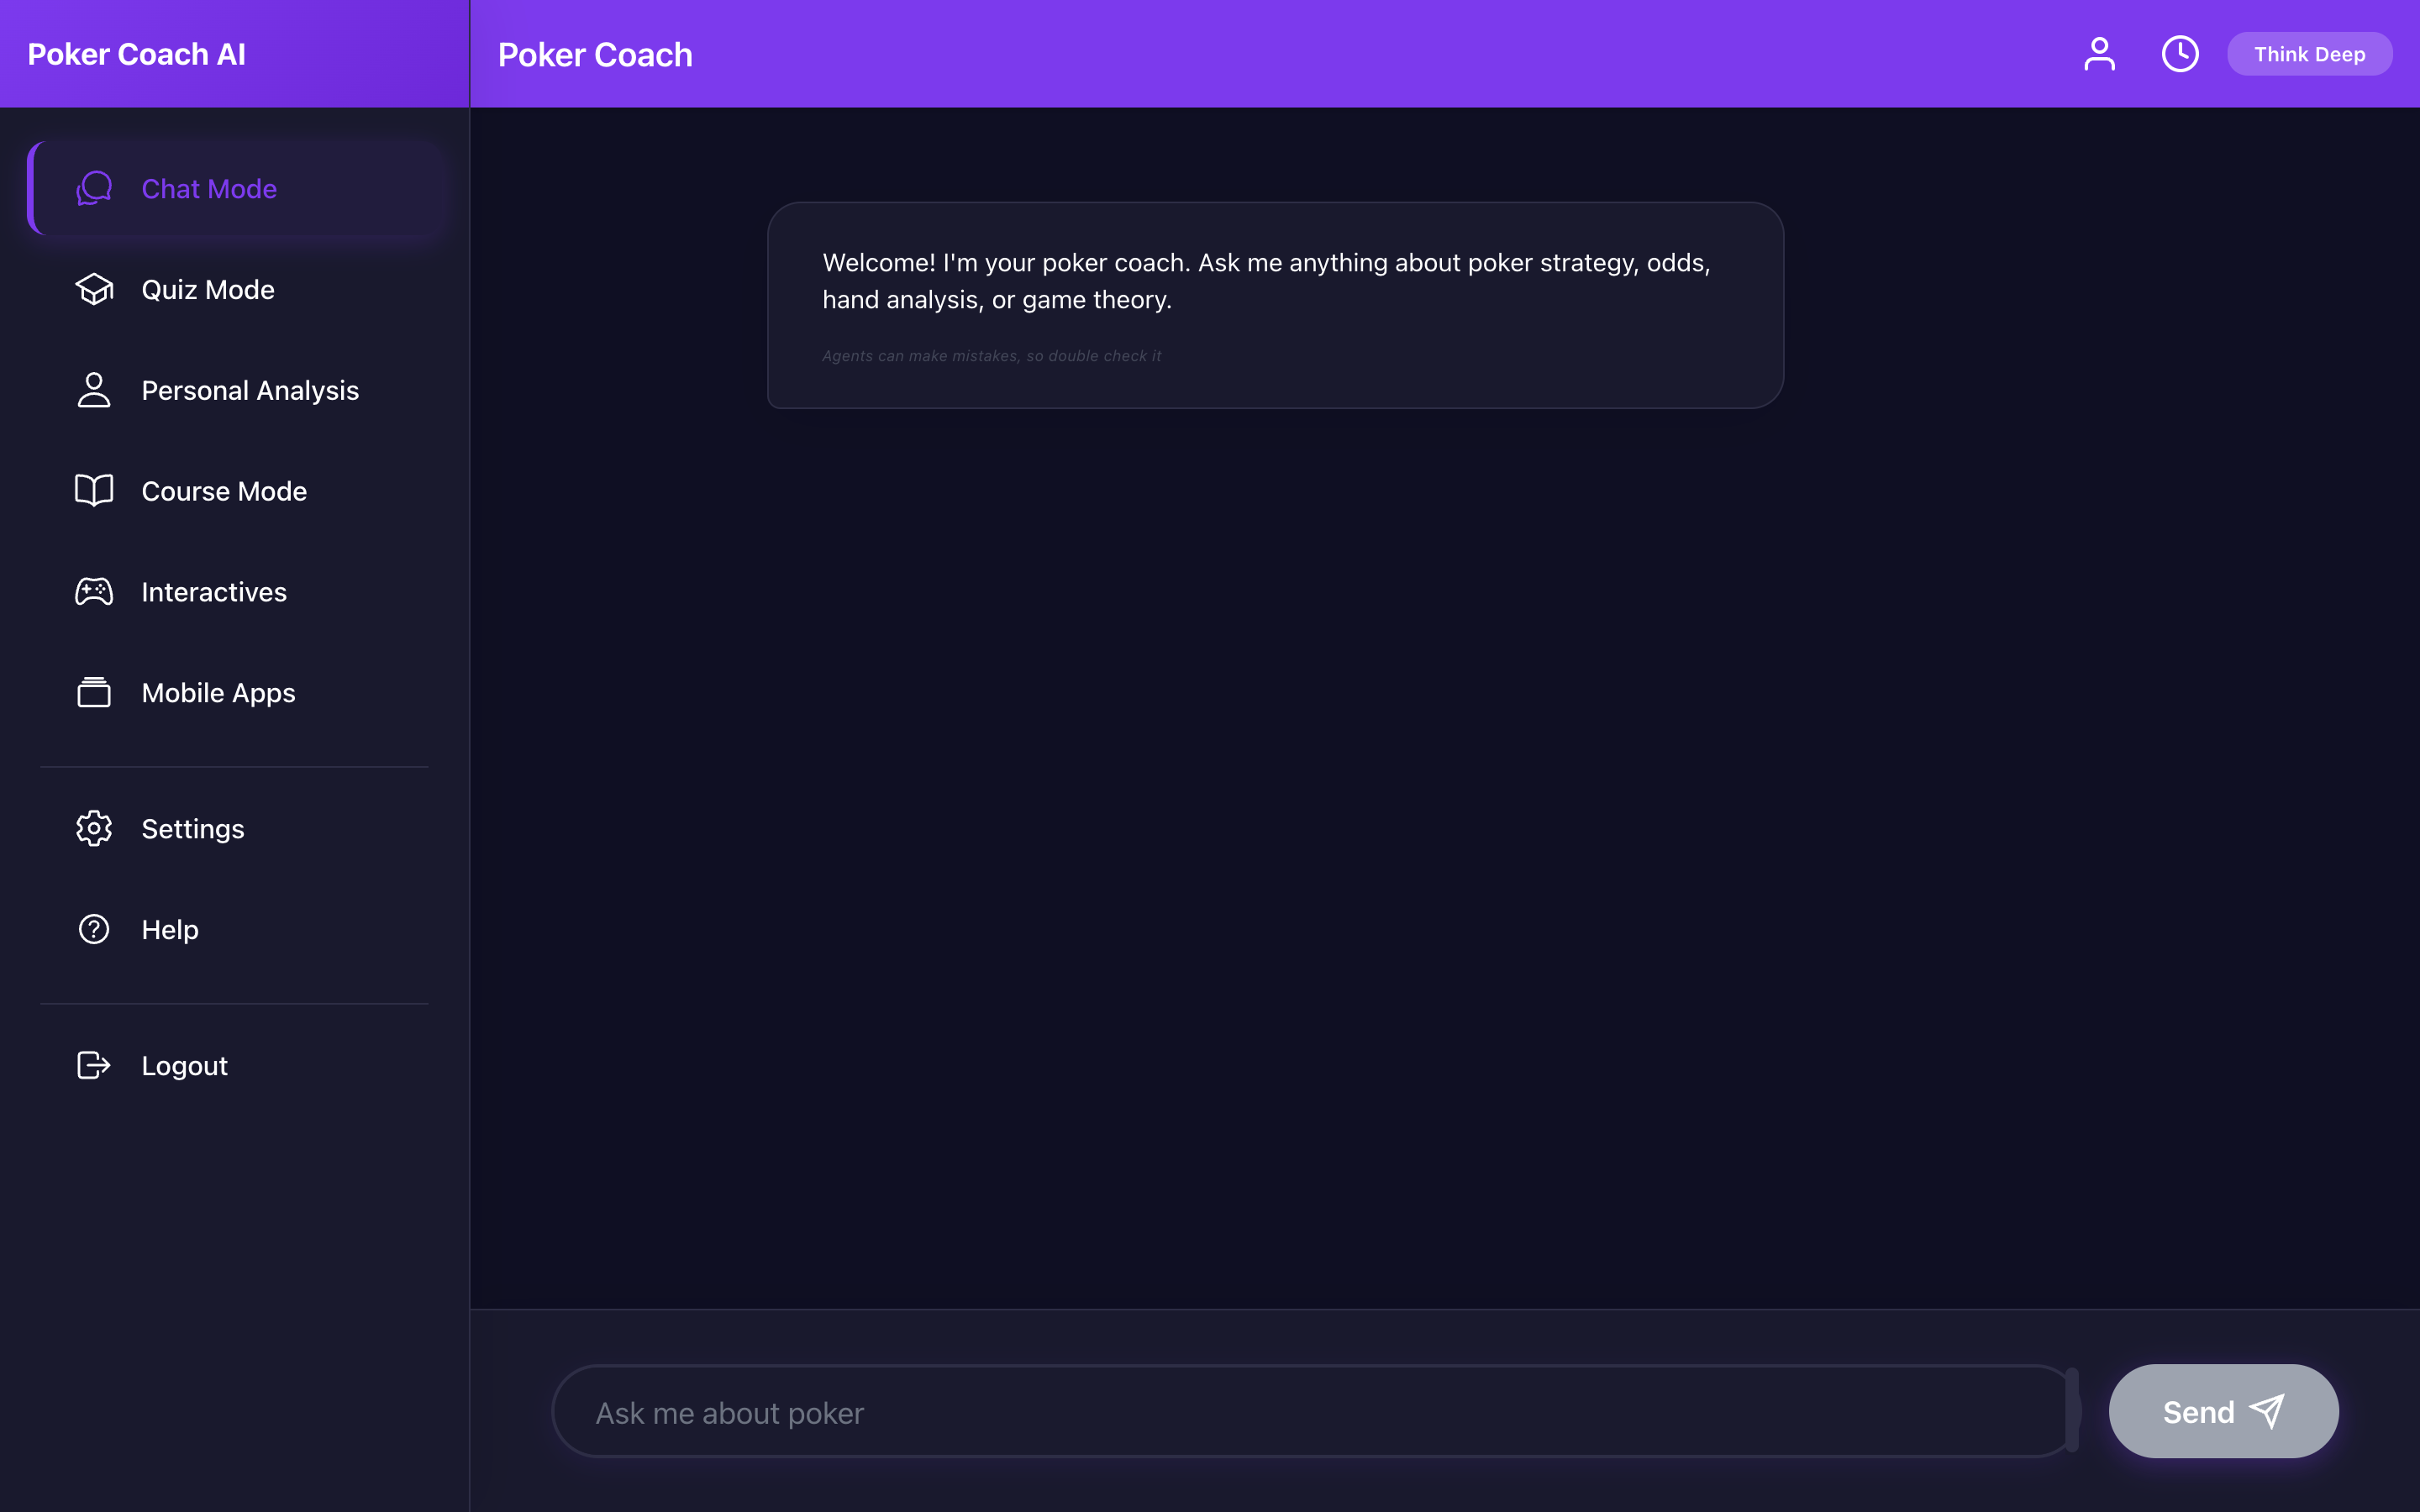Select the Interactives gamepad icon
The image size is (2420, 1512).
click(93, 591)
